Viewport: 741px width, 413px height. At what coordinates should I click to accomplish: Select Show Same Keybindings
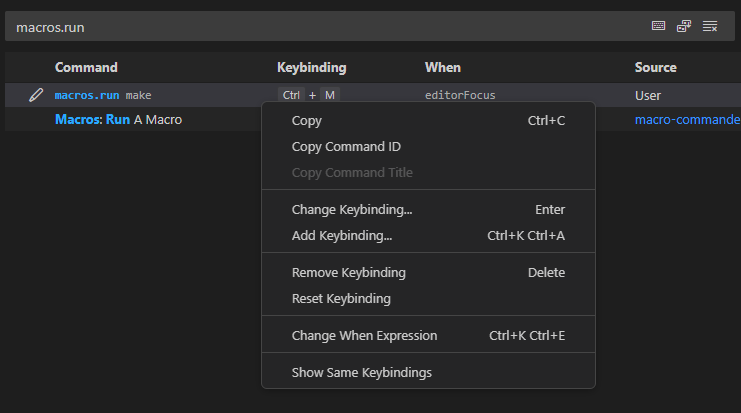[361, 373]
